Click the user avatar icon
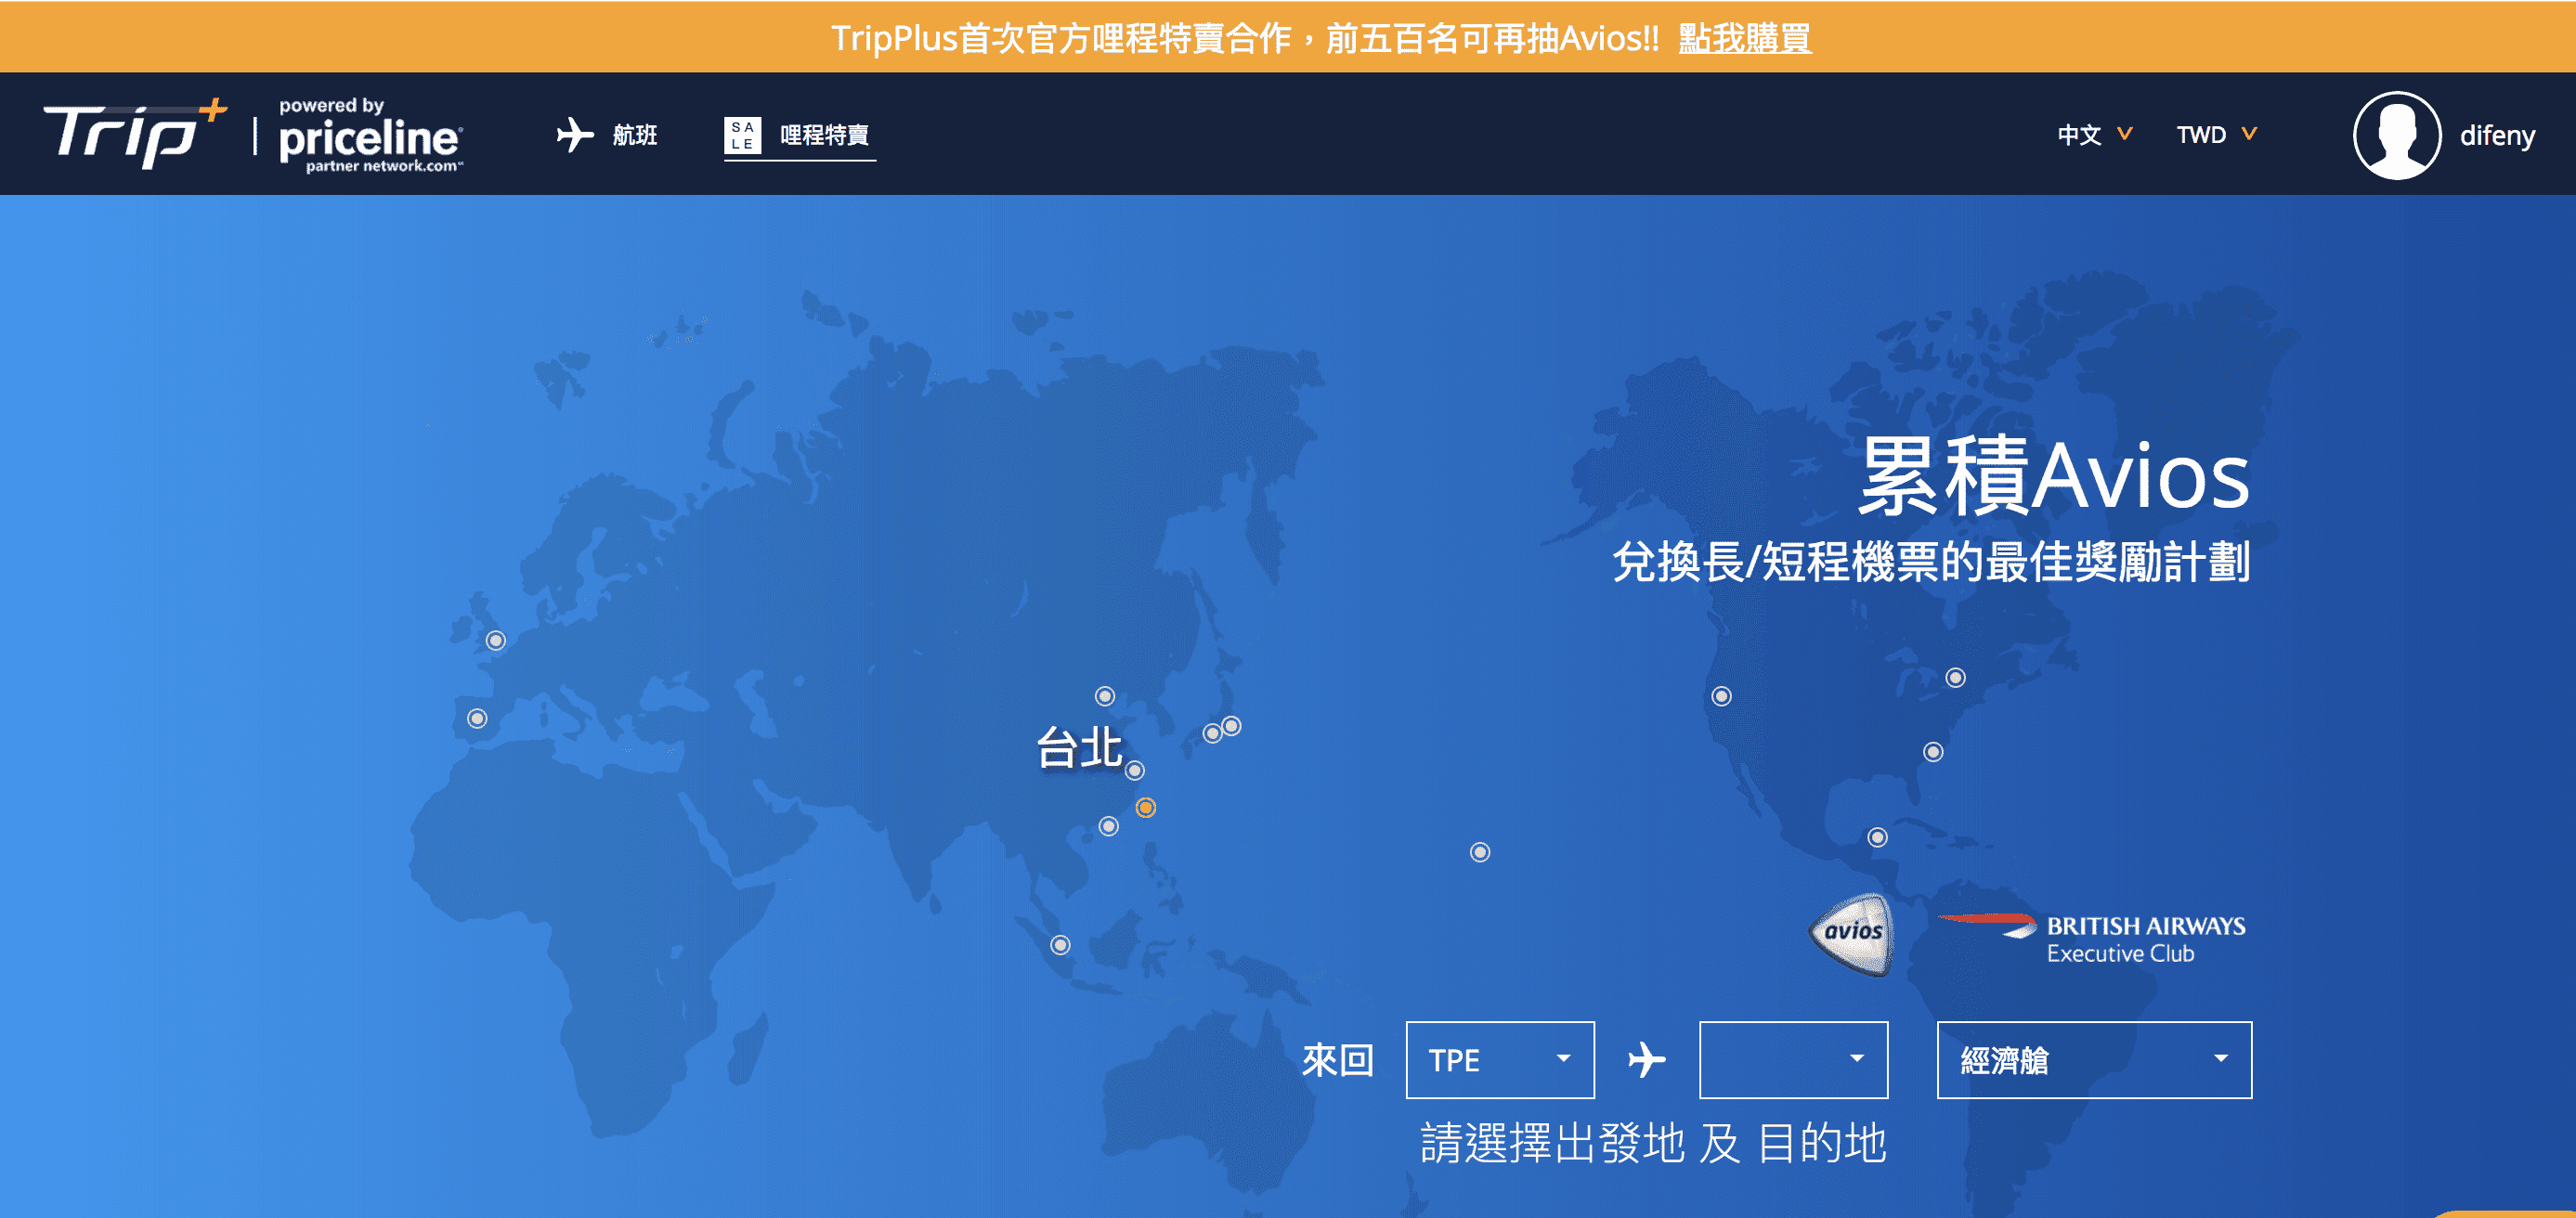This screenshot has width=2576, height=1218. pos(2397,135)
